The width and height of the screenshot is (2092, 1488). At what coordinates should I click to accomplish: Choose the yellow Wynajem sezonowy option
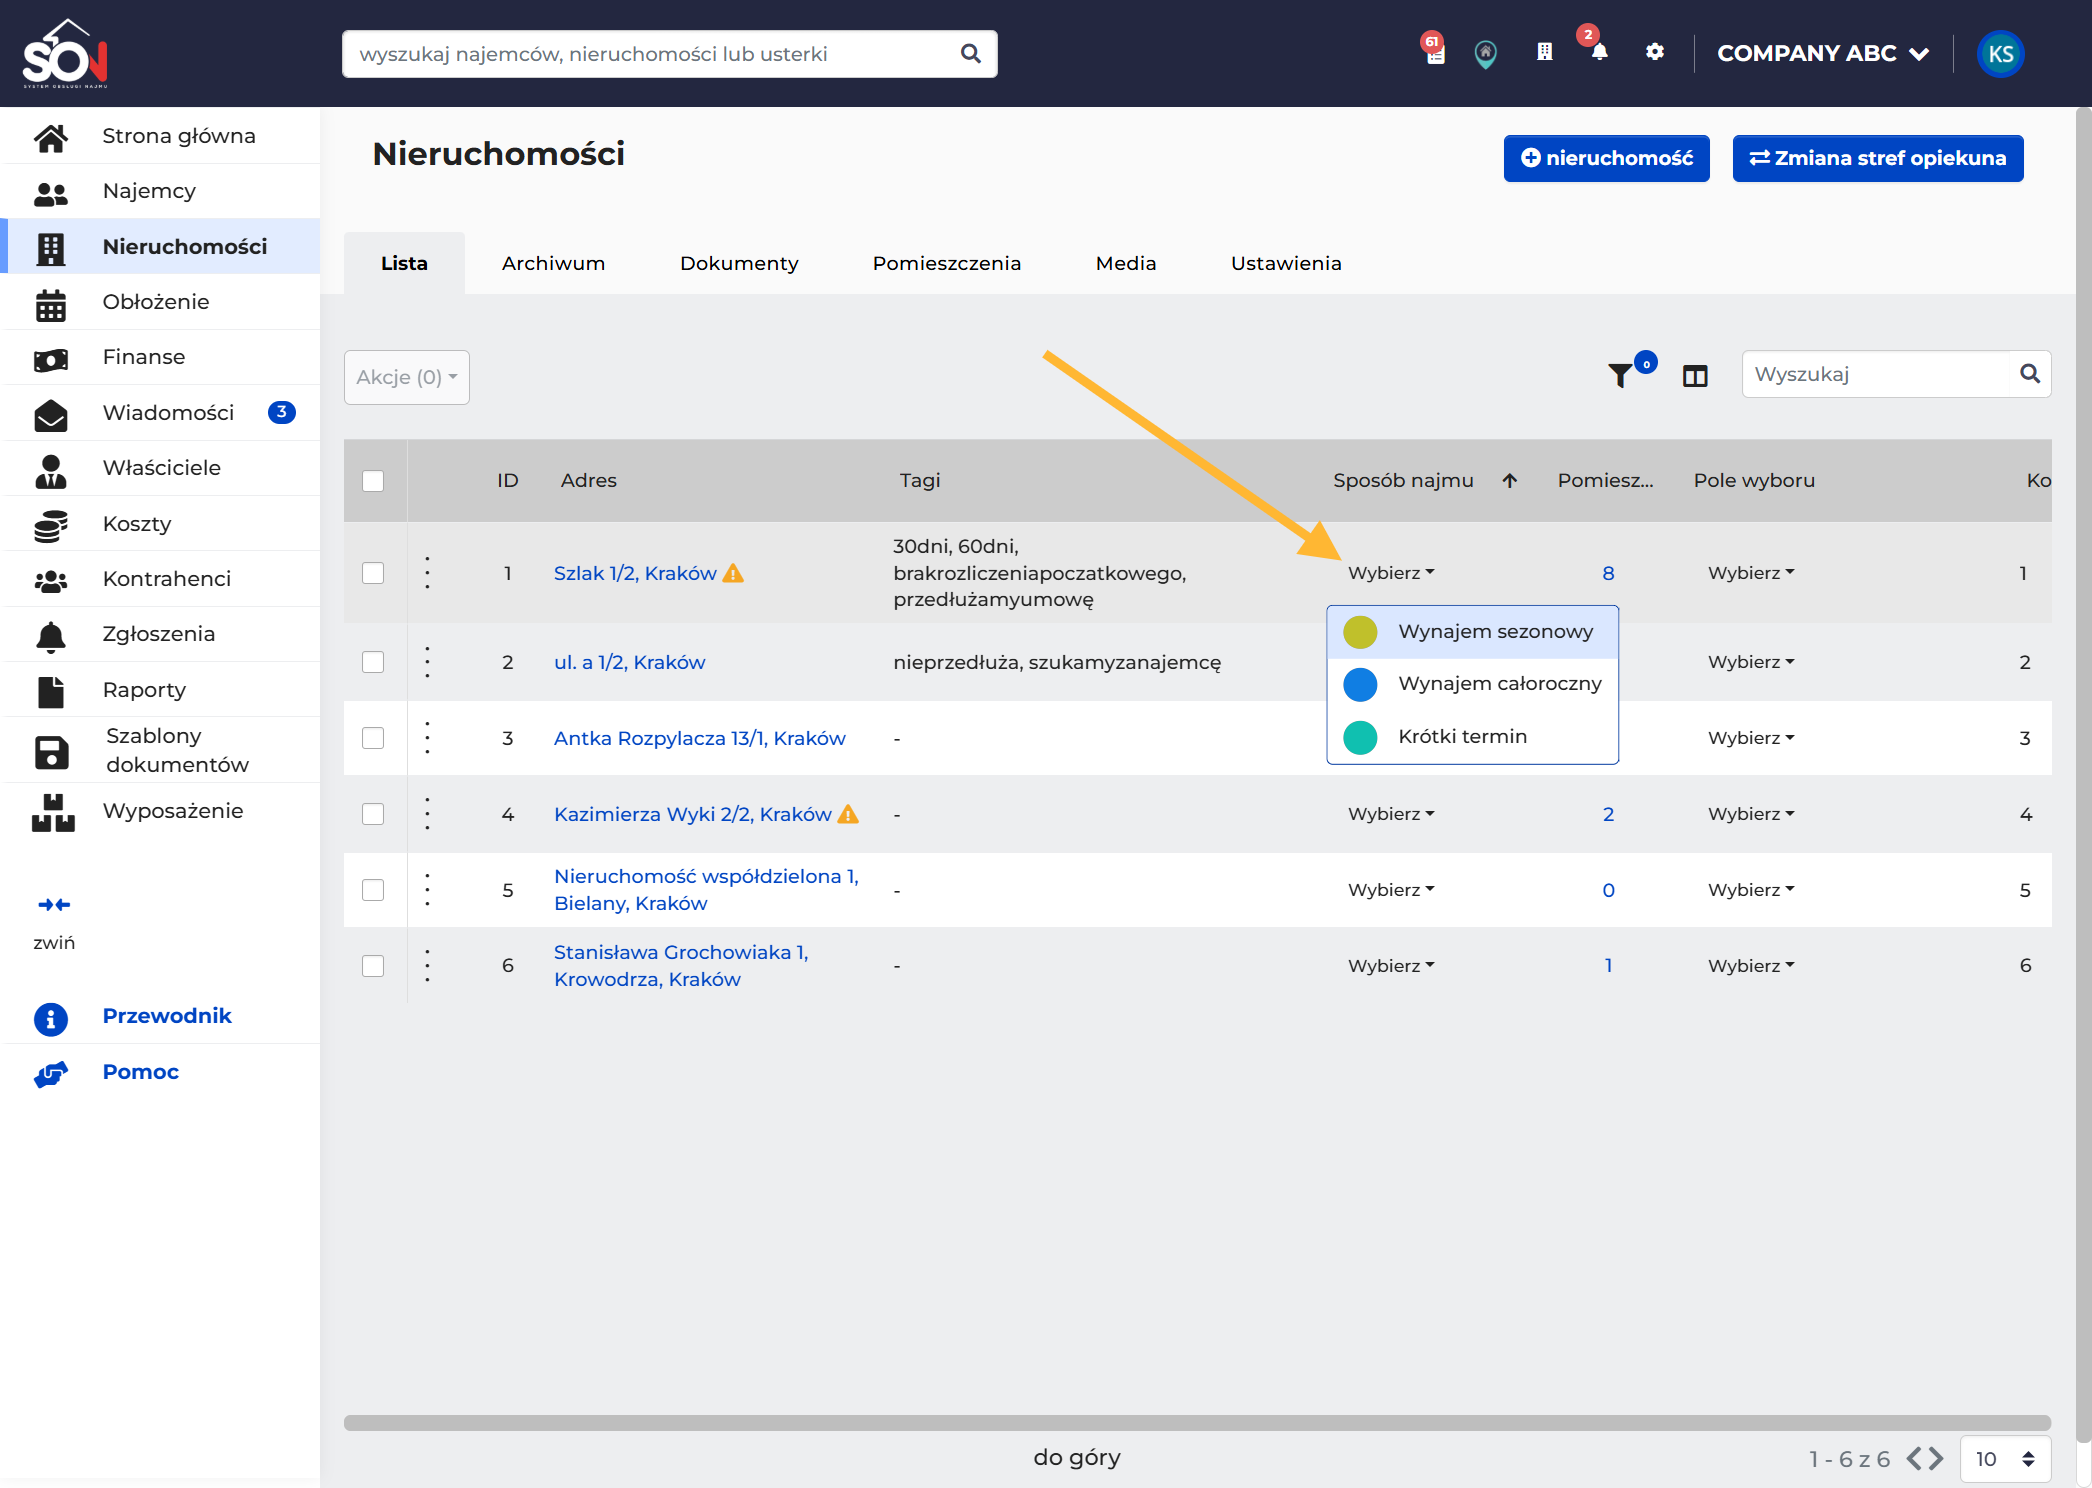(1472, 632)
